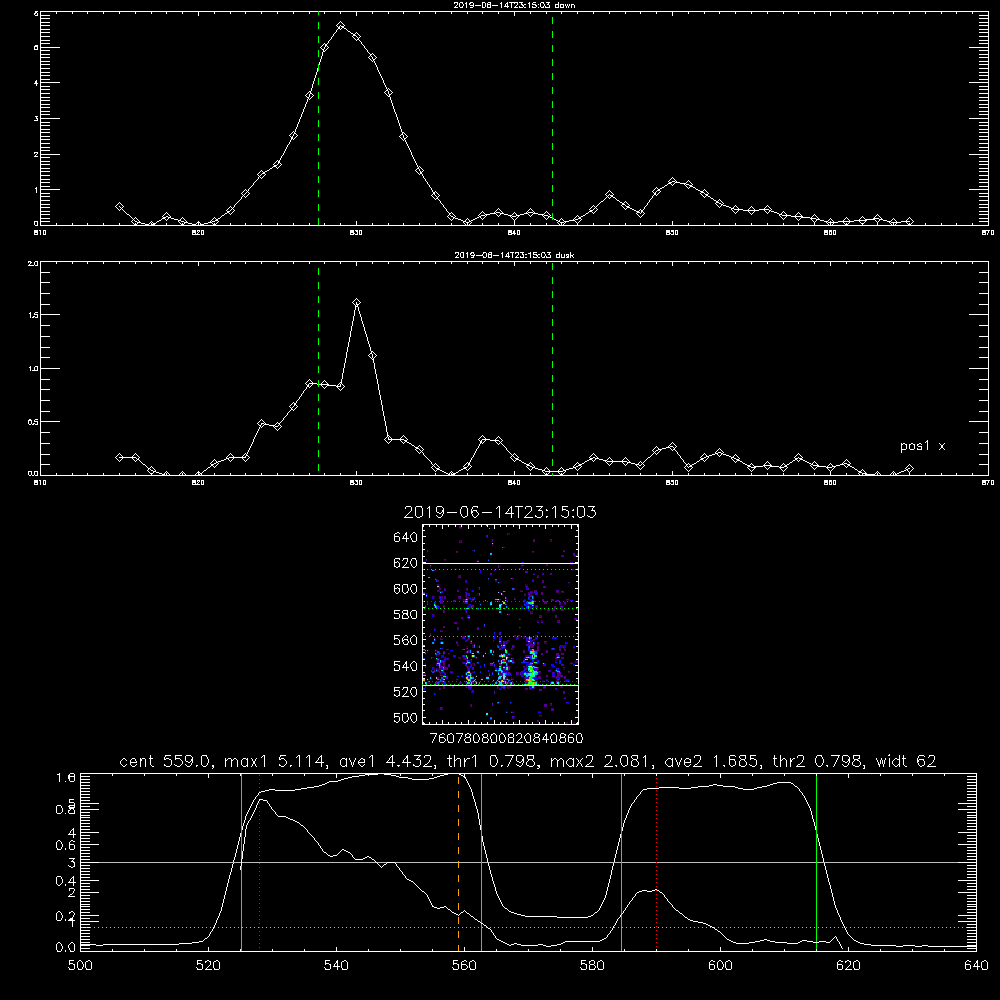Click the 560 label on spectrogram y-axis
The width and height of the screenshot is (1000, 1000).
click(x=406, y=640)
